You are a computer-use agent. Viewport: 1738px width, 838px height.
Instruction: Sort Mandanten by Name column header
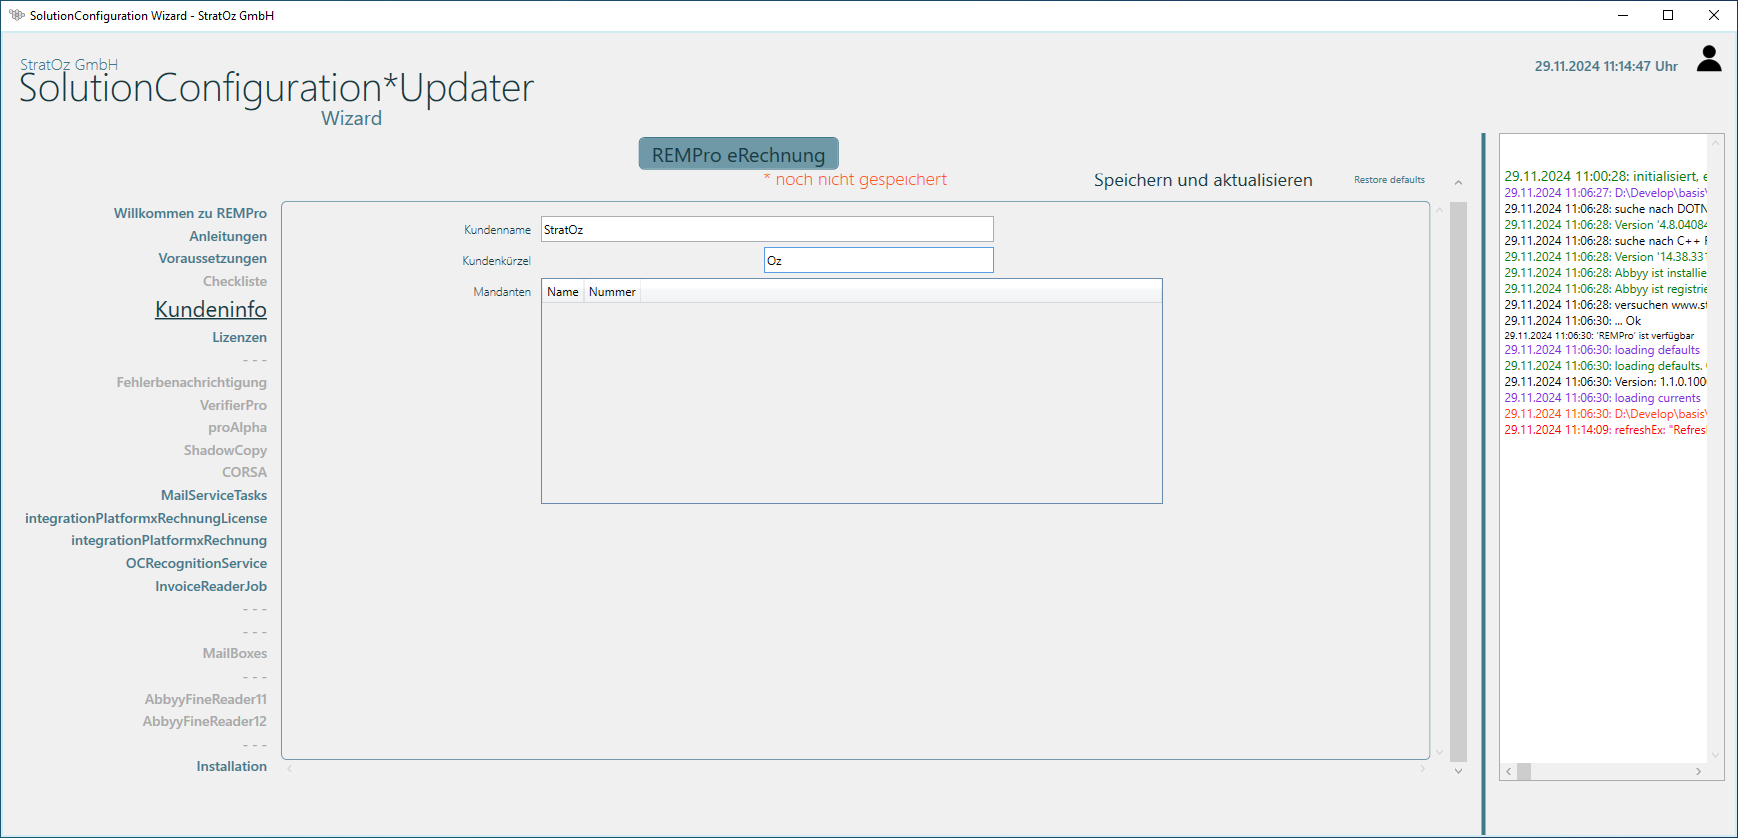pyautogui.click(x=562, y=292)
